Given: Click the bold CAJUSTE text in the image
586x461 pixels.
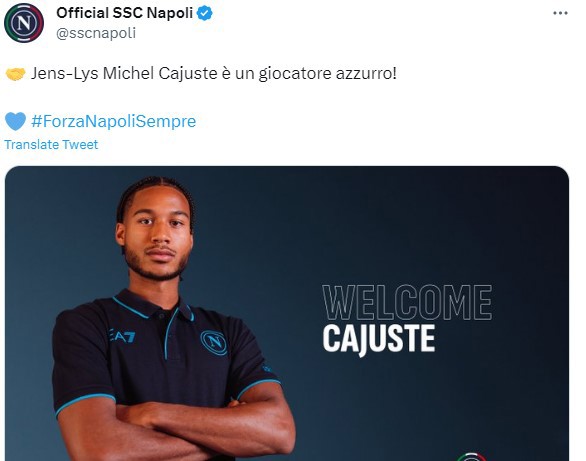Looking at the screenshot, I should (x=379, y=339).
